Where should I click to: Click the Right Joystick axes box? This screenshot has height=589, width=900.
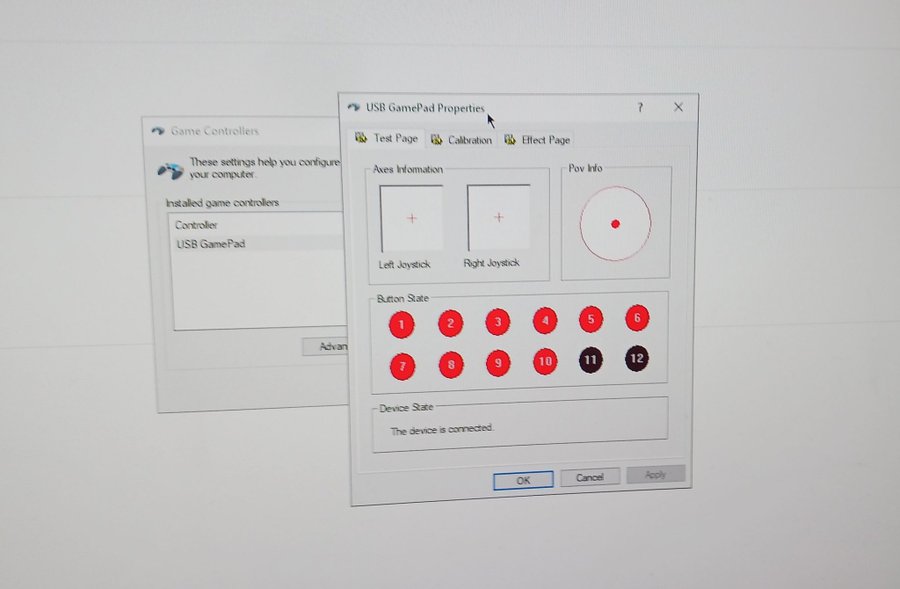point(498,217)
